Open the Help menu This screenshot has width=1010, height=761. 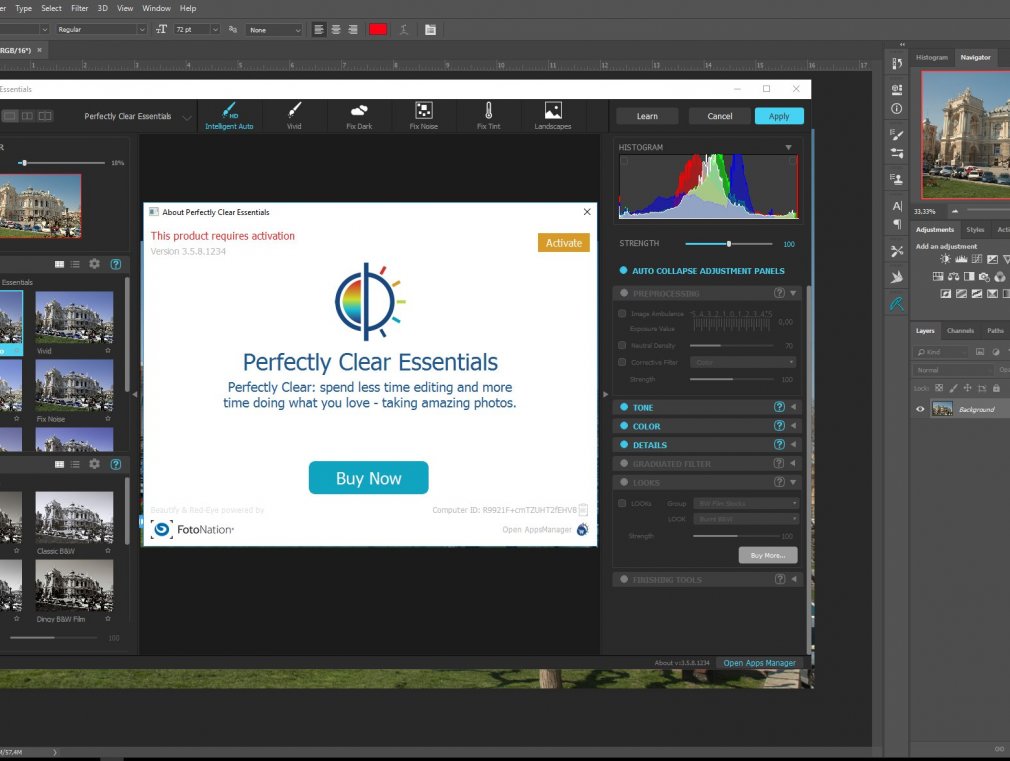(188, 8)
